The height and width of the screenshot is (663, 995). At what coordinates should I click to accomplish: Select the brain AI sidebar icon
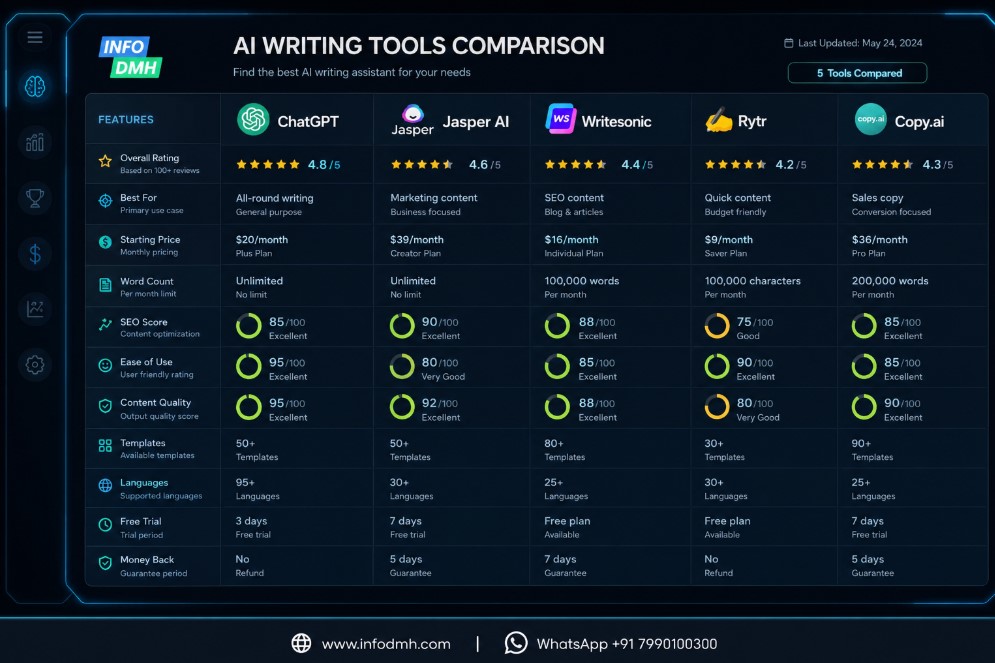35,86
